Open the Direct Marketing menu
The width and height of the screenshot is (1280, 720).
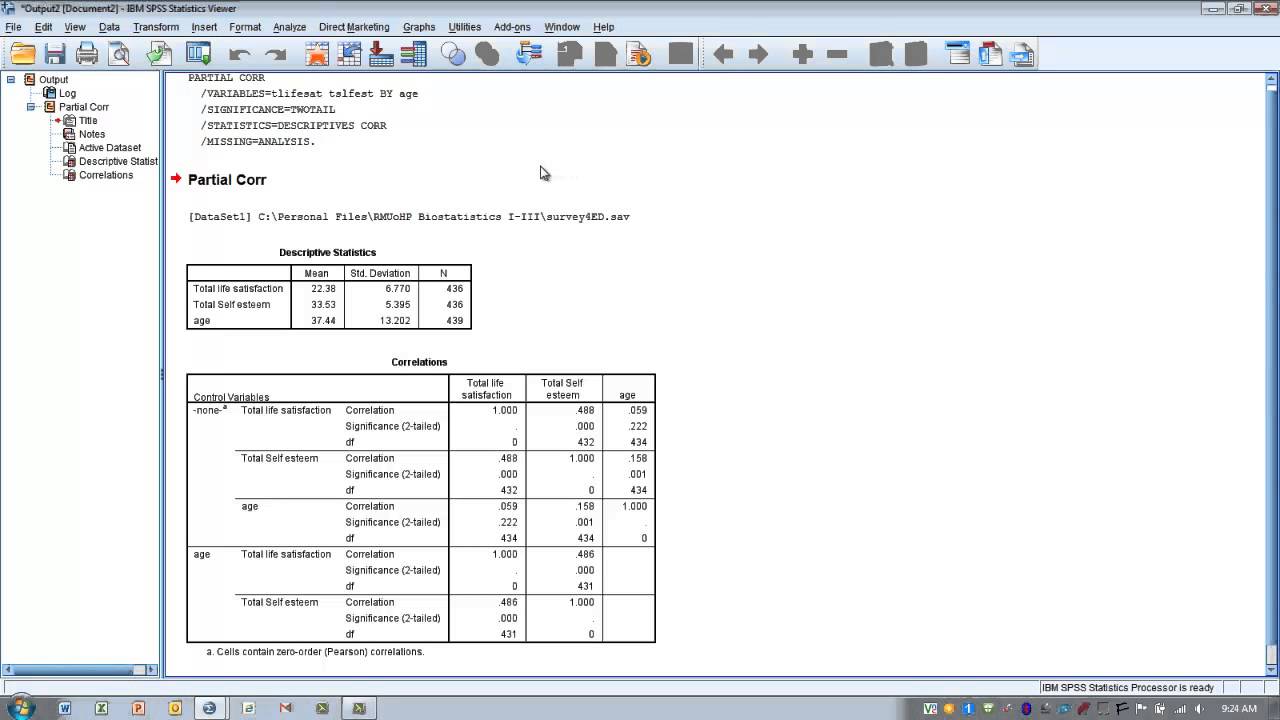tap(354, 27)
